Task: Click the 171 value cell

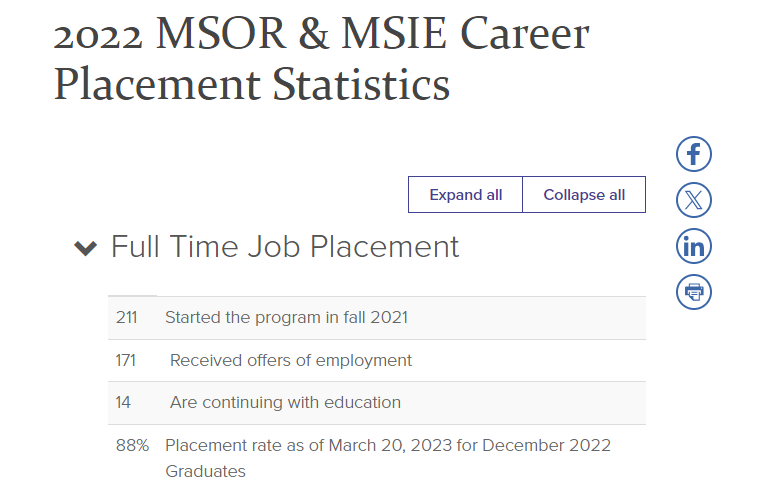Action: pos(126,361)
